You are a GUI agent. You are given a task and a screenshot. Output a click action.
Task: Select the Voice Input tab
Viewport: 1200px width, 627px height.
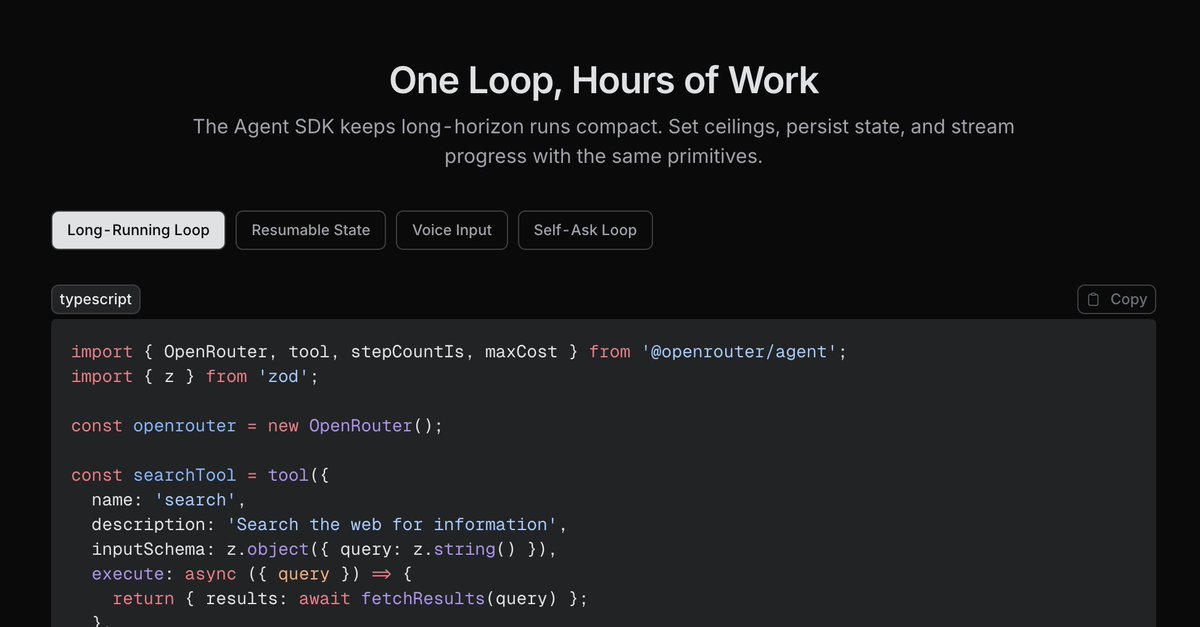click(452, 230)
